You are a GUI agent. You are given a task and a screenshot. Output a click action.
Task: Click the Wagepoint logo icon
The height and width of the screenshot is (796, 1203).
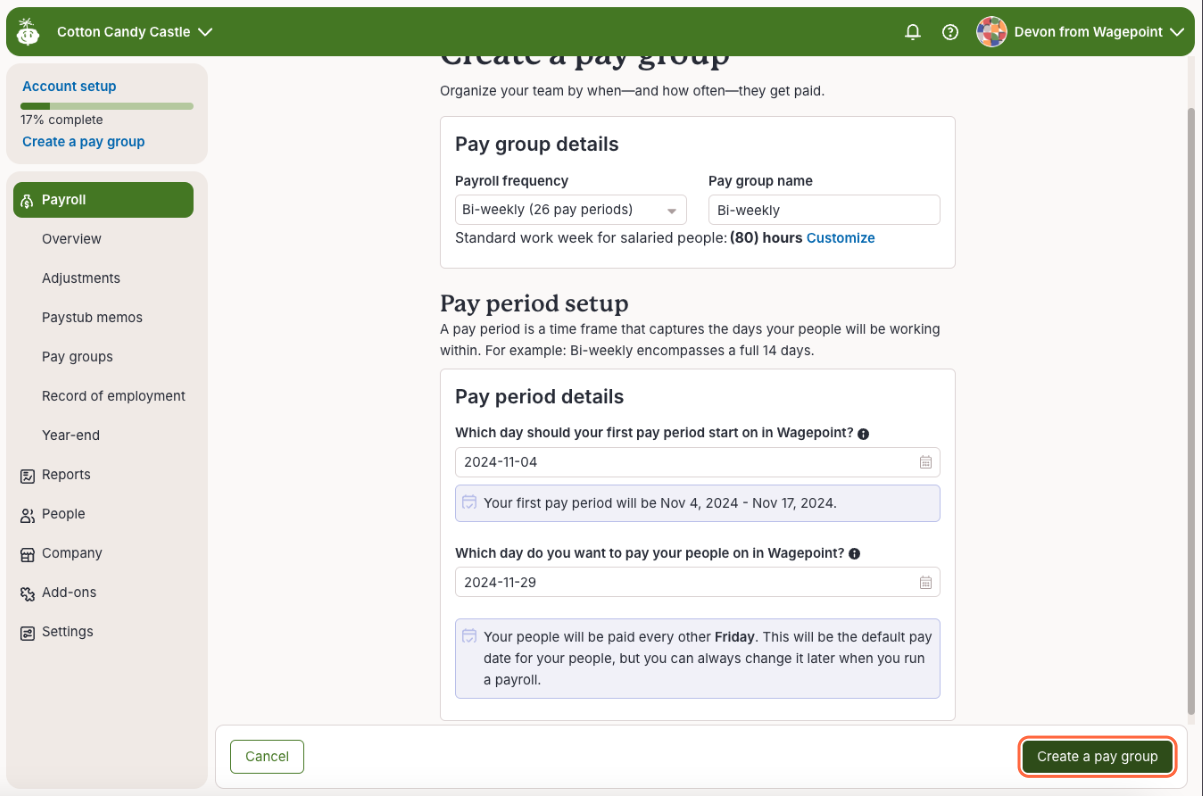coord(28,32)
